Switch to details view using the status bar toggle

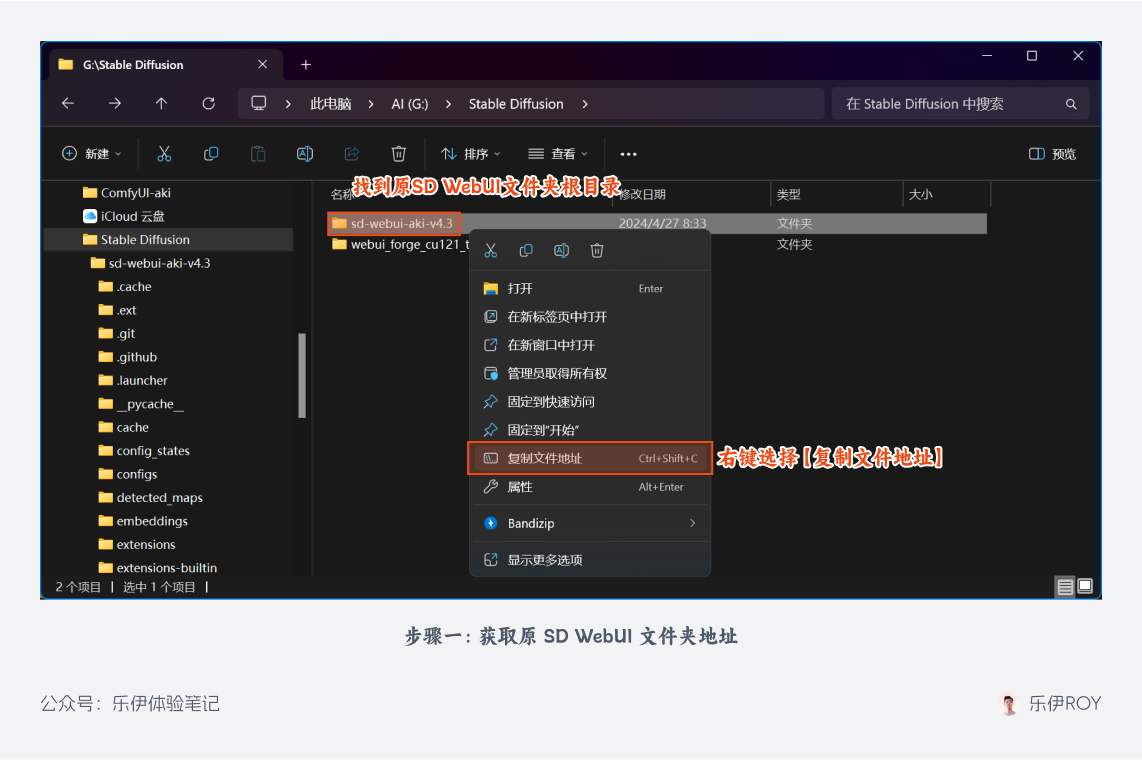point(1063,587)
